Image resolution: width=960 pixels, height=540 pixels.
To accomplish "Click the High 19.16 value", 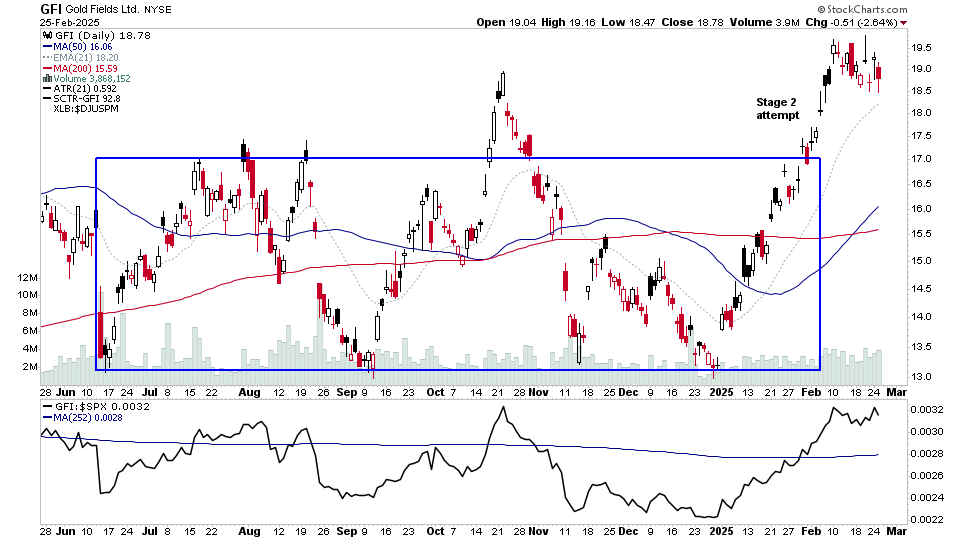I will point(568,23).
